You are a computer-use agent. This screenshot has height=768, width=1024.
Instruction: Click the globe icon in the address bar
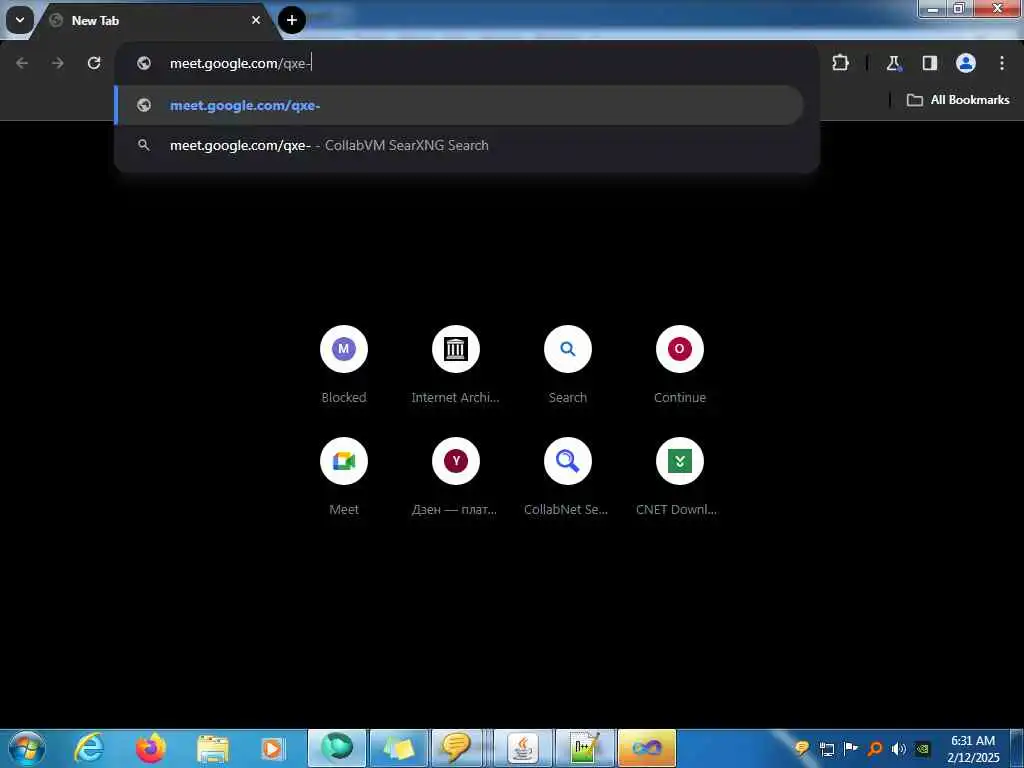[144, 63]
